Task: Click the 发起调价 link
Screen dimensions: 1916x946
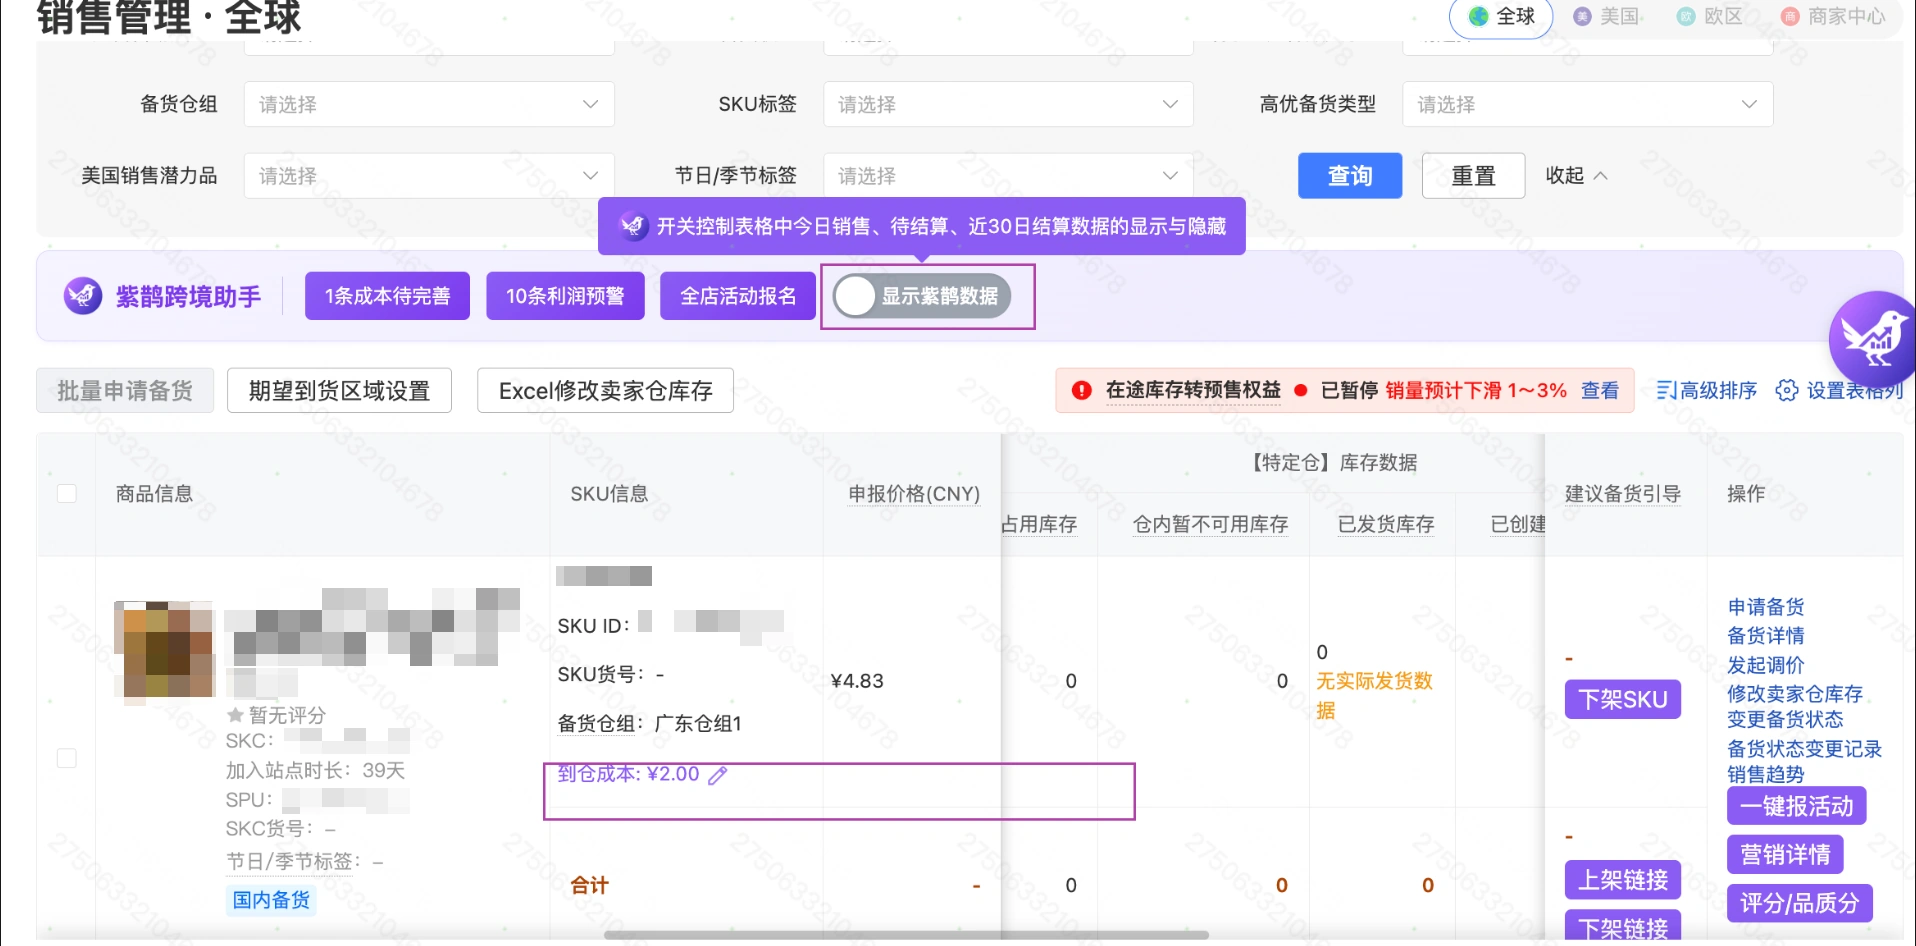Action: [1766, 665]
